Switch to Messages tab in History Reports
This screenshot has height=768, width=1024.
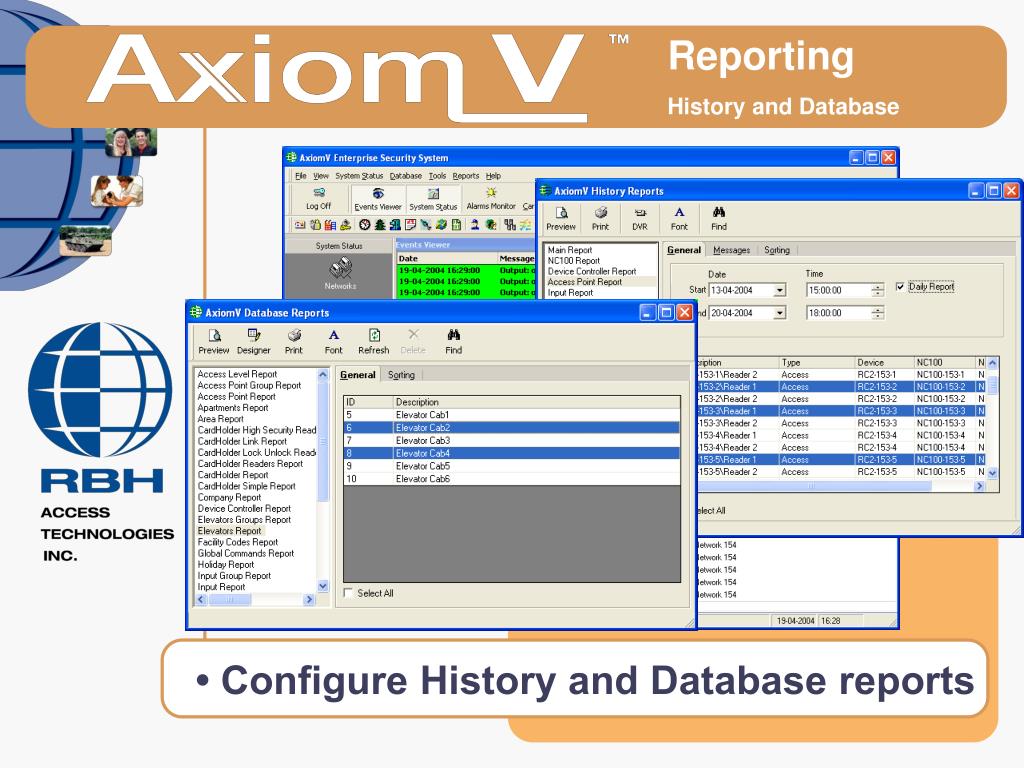[x=731, y=250]
